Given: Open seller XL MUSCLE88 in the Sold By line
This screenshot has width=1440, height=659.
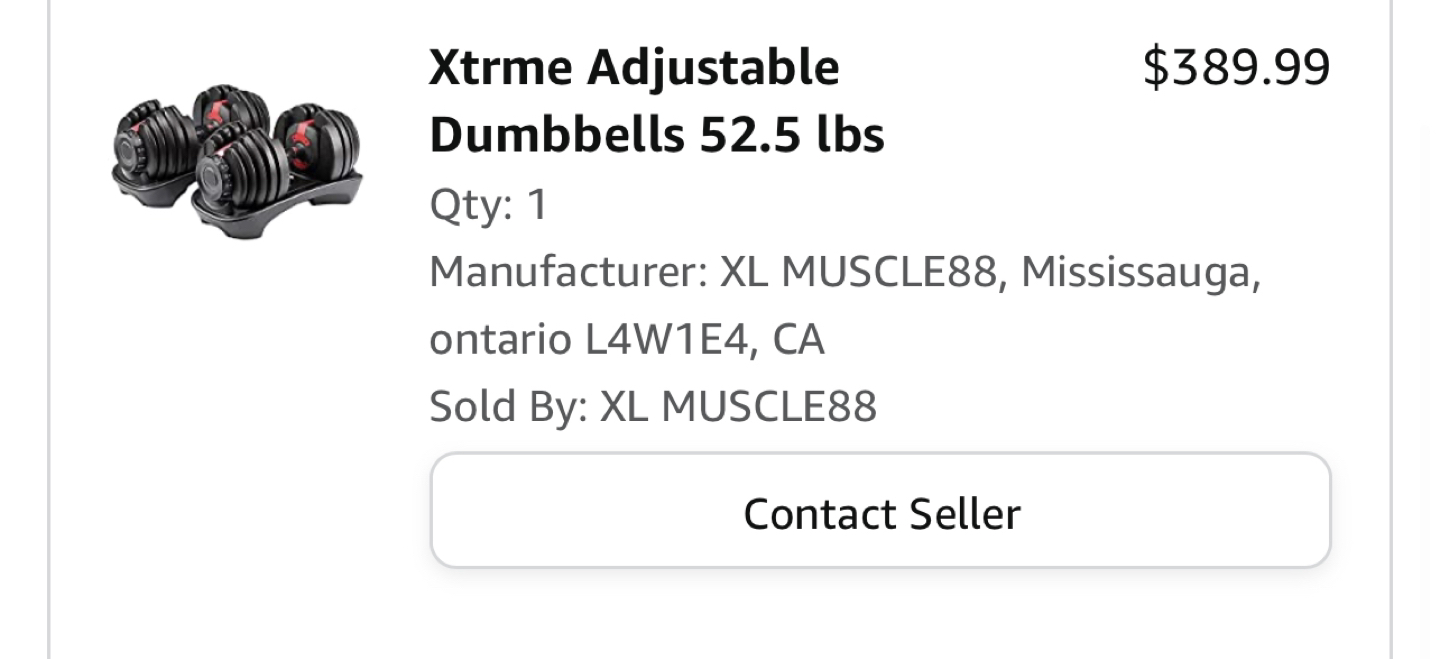Looking at the screenshot, I should click(x=738, y=407).
